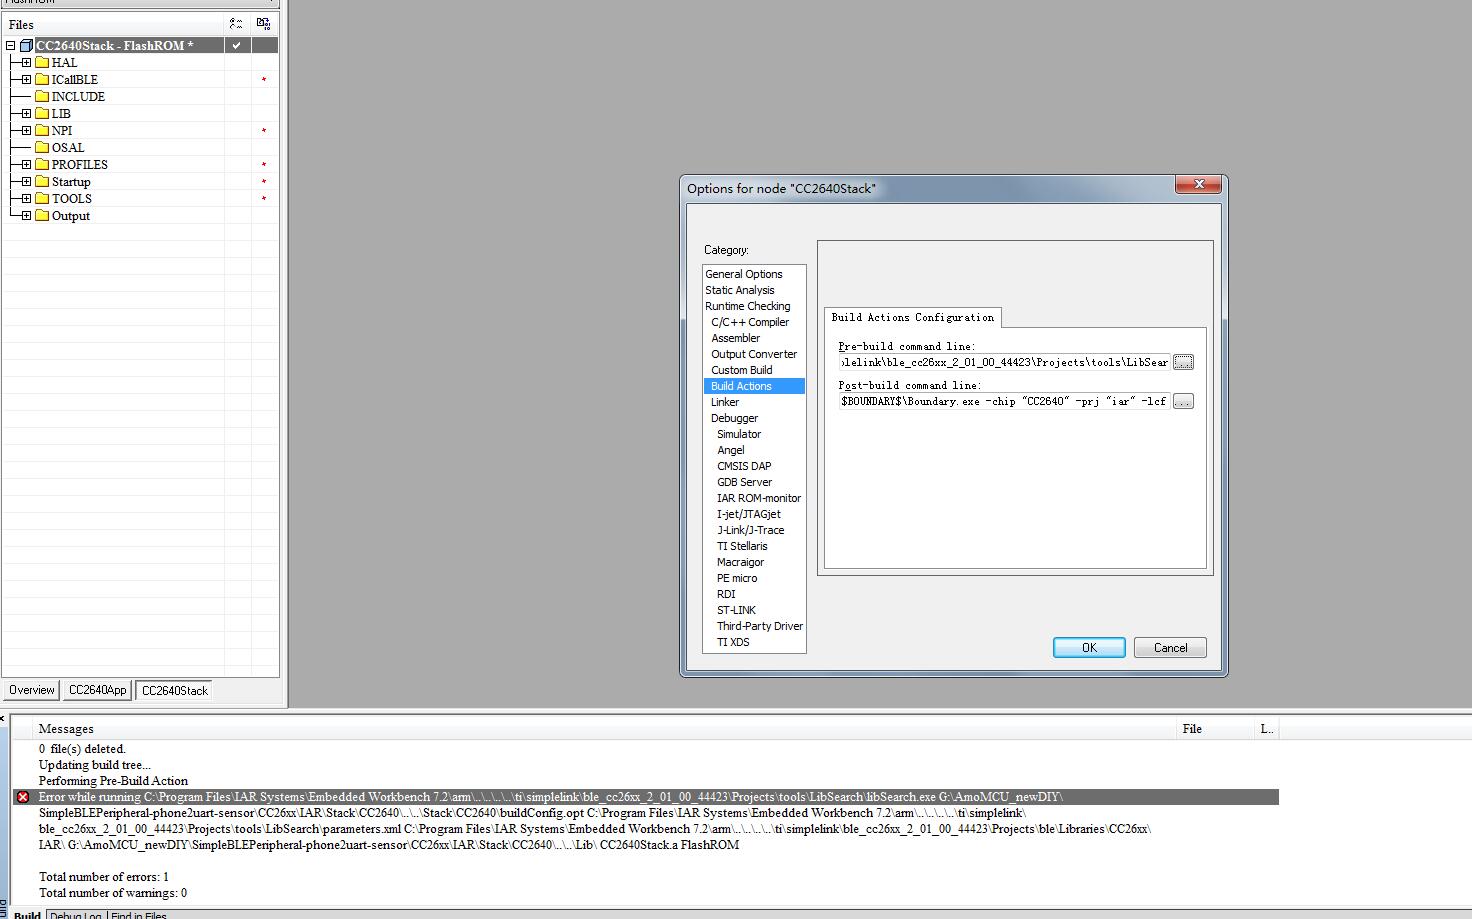
Task: Choose the C/C++ Compiler category
Action: pyautogui.click(x=750, y=322)
